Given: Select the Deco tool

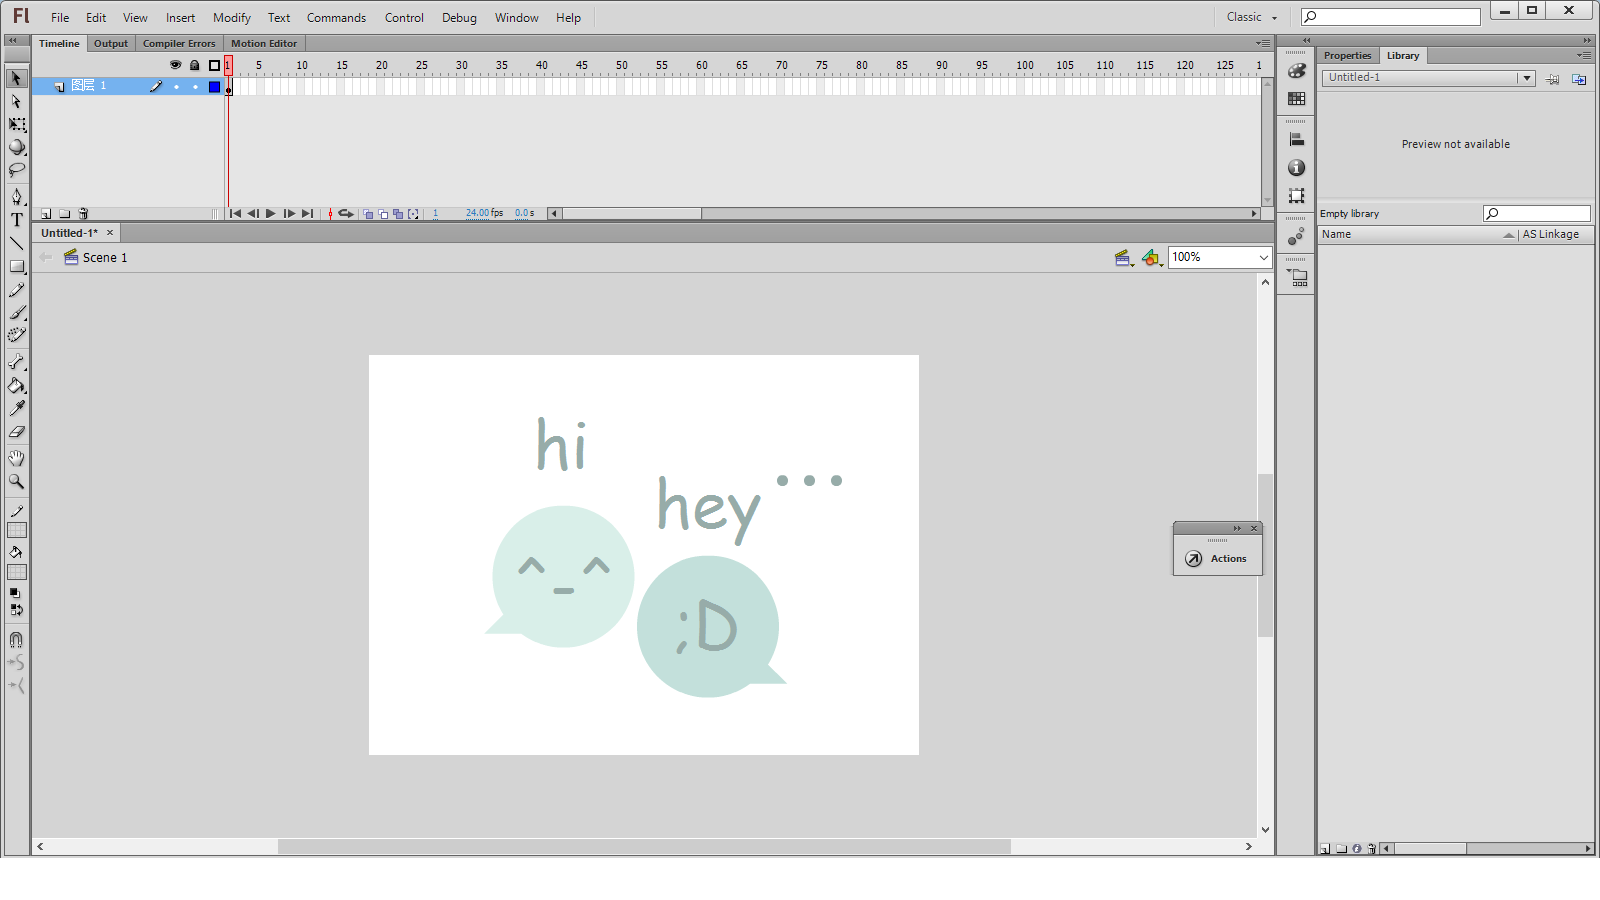Looking at the screenshot, I should coord(16,336).
